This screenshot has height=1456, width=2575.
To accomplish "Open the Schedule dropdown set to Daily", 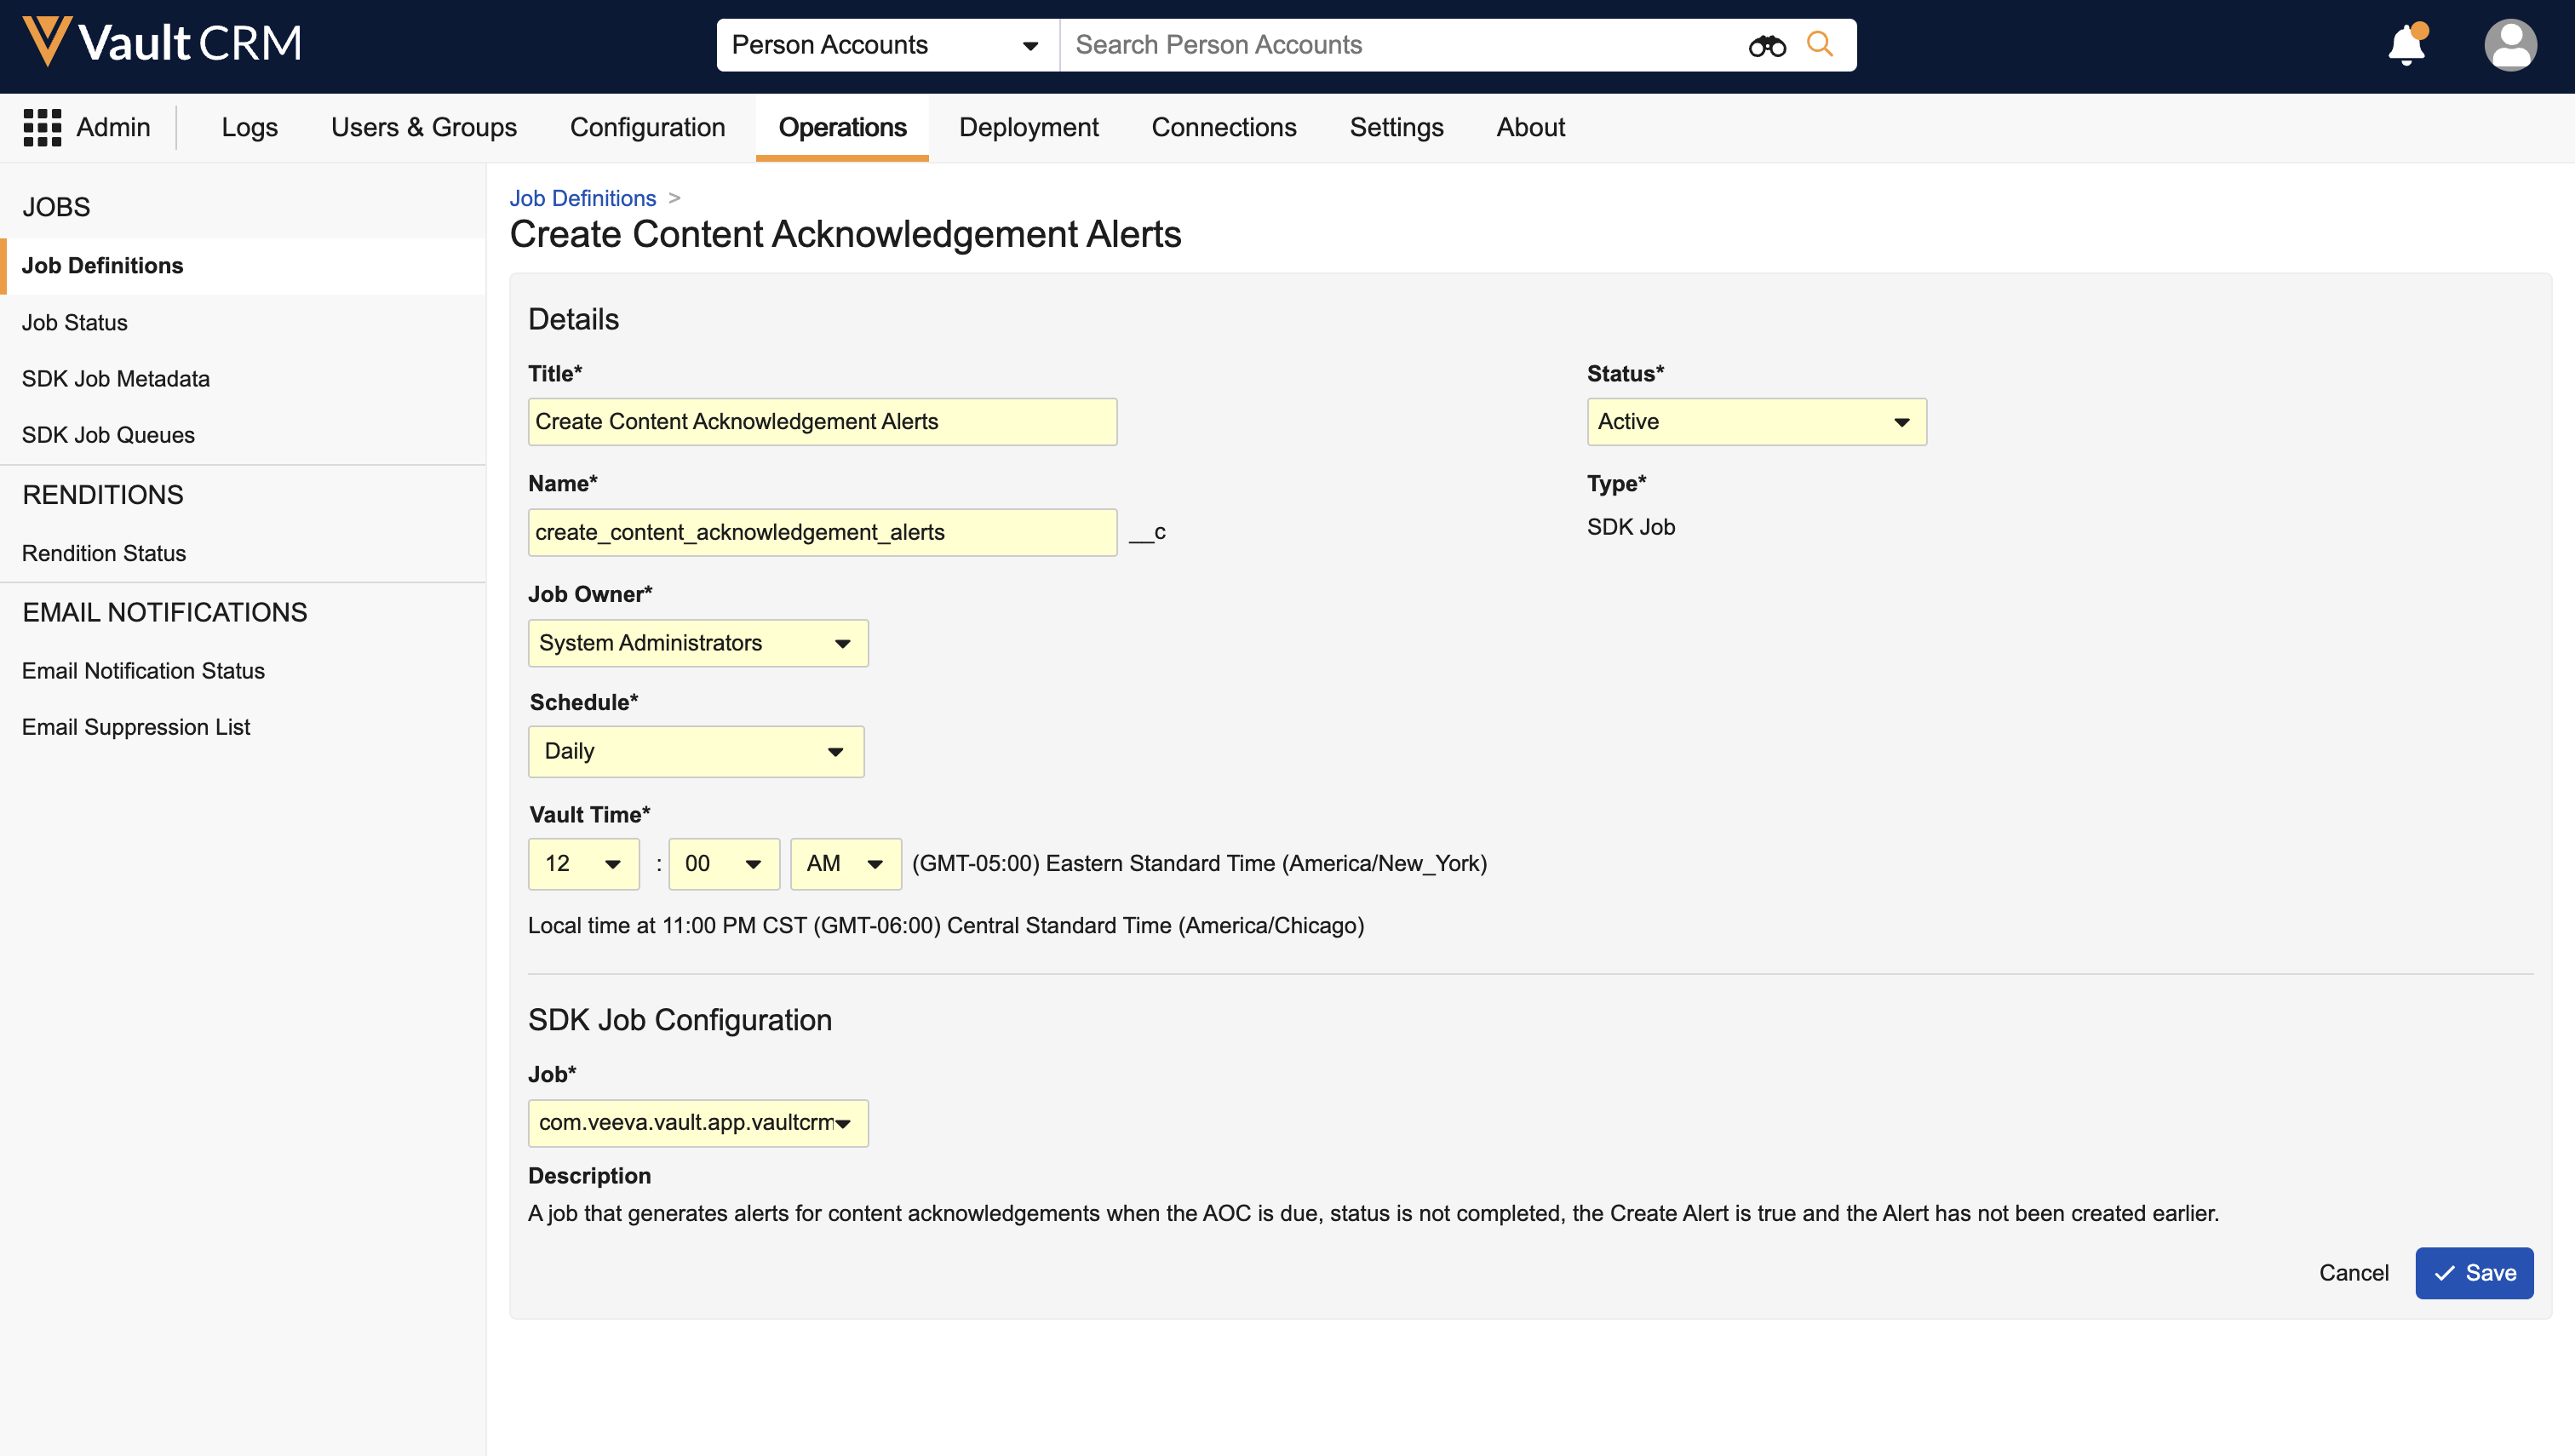I will click(x=695, y=751).
